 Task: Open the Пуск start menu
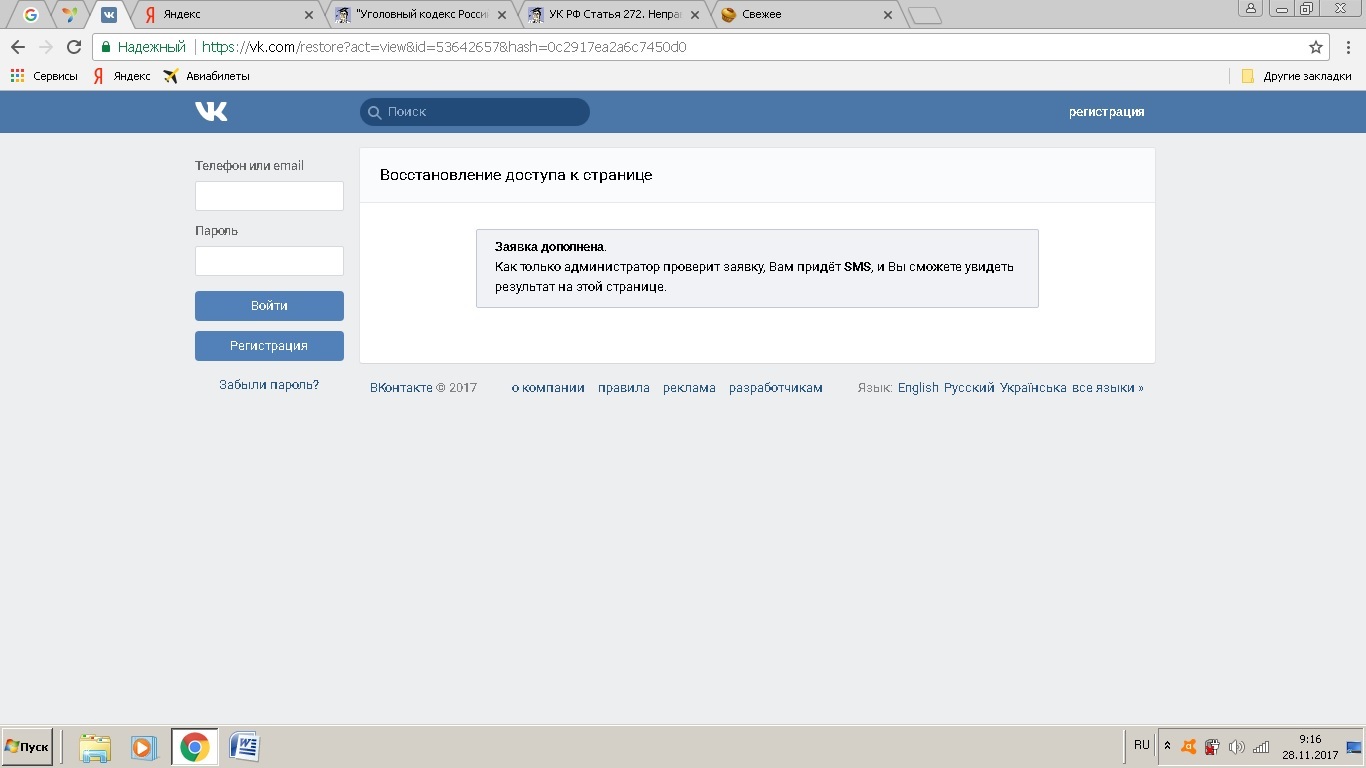point(27,747)
